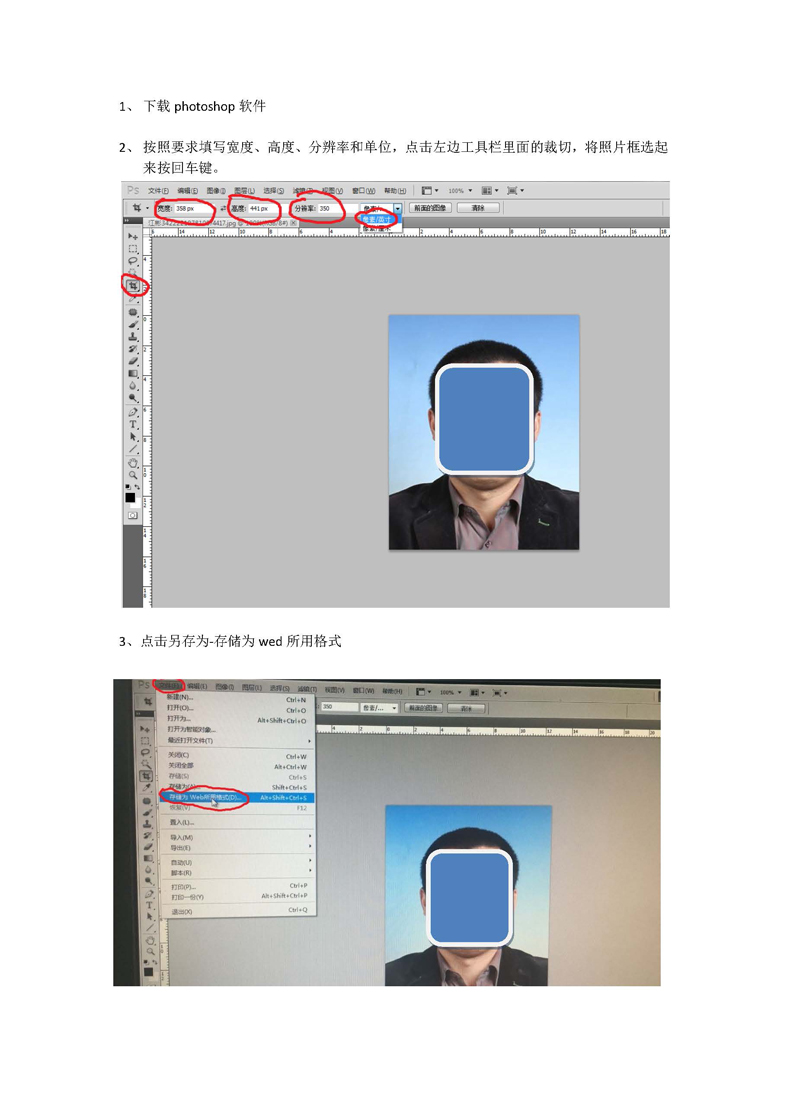Select the circled Crop tool in step 2 screenshot
The width and height of the screenshot is (787, 1113).
point(133,285)
